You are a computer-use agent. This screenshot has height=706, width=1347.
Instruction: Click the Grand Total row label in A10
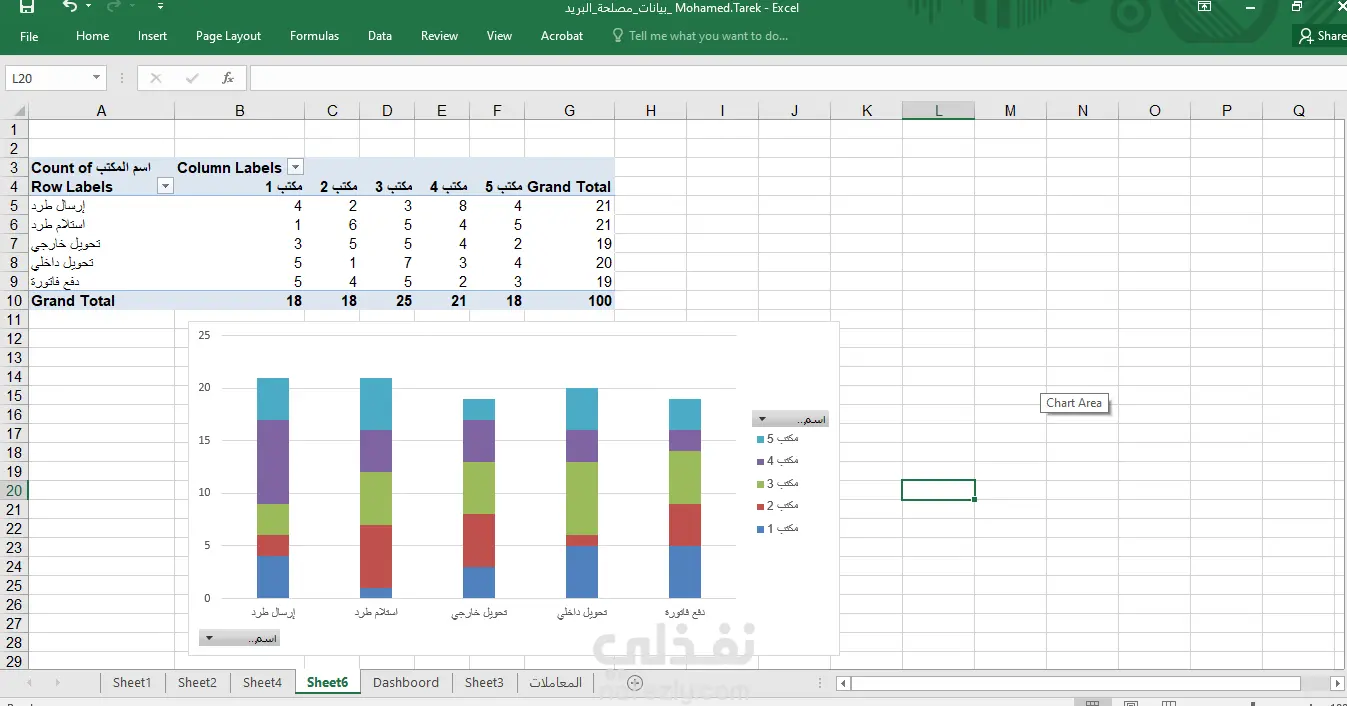101,300
